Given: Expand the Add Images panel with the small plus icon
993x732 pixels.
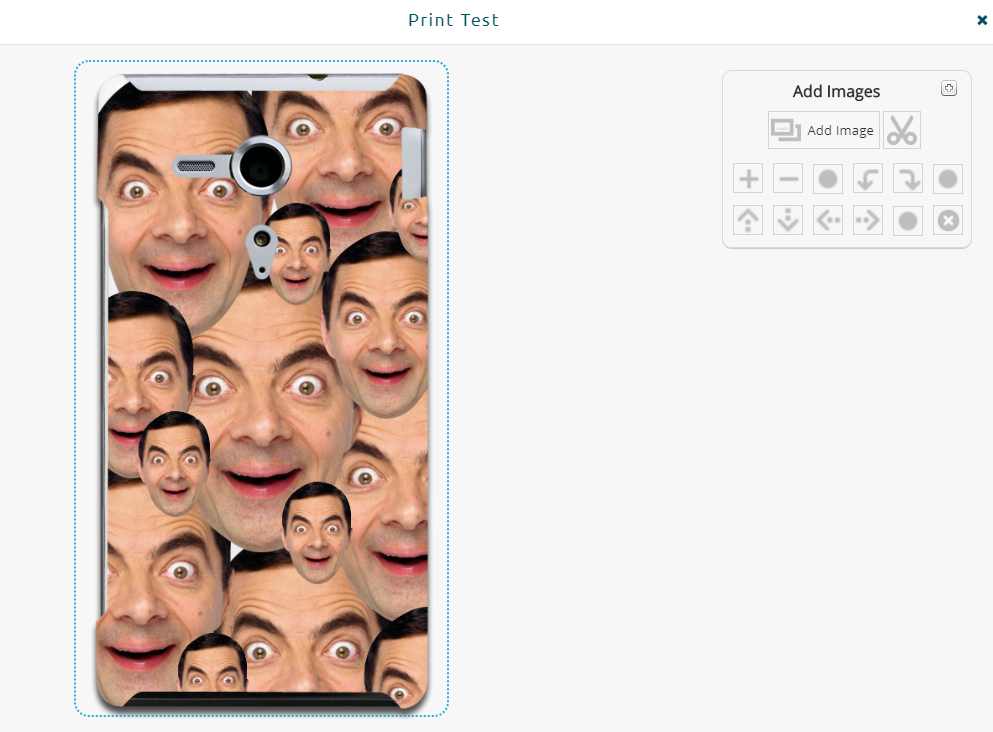Looking at the screenshot, I should pyautogui.click(x=949, y=88).
